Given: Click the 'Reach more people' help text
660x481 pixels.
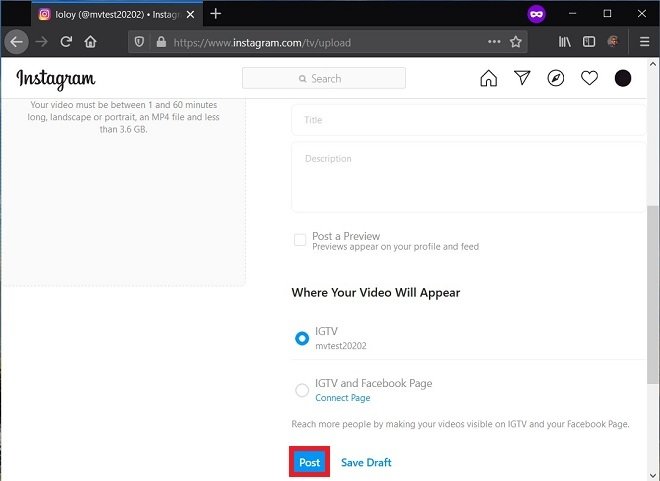Looking at the screenshot, I should [x=460, y=424].
